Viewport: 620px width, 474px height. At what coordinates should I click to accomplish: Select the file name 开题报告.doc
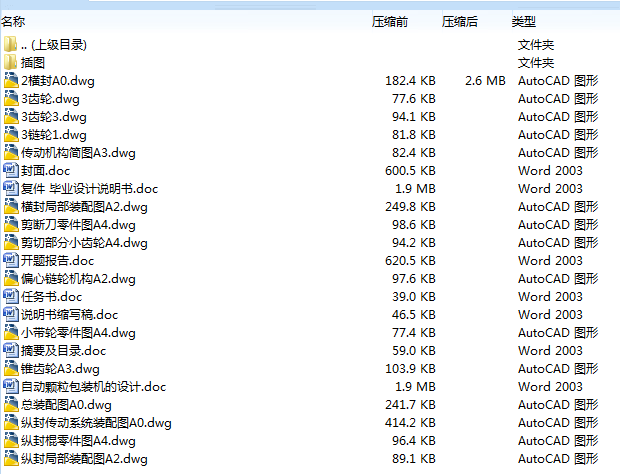coord(57,261)
